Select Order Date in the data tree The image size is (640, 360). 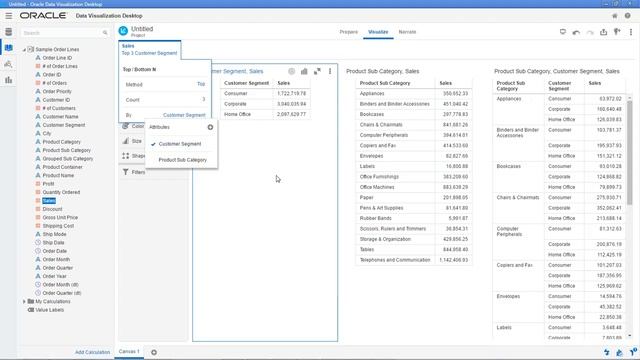pyautogui.click(x=55, y=251)
